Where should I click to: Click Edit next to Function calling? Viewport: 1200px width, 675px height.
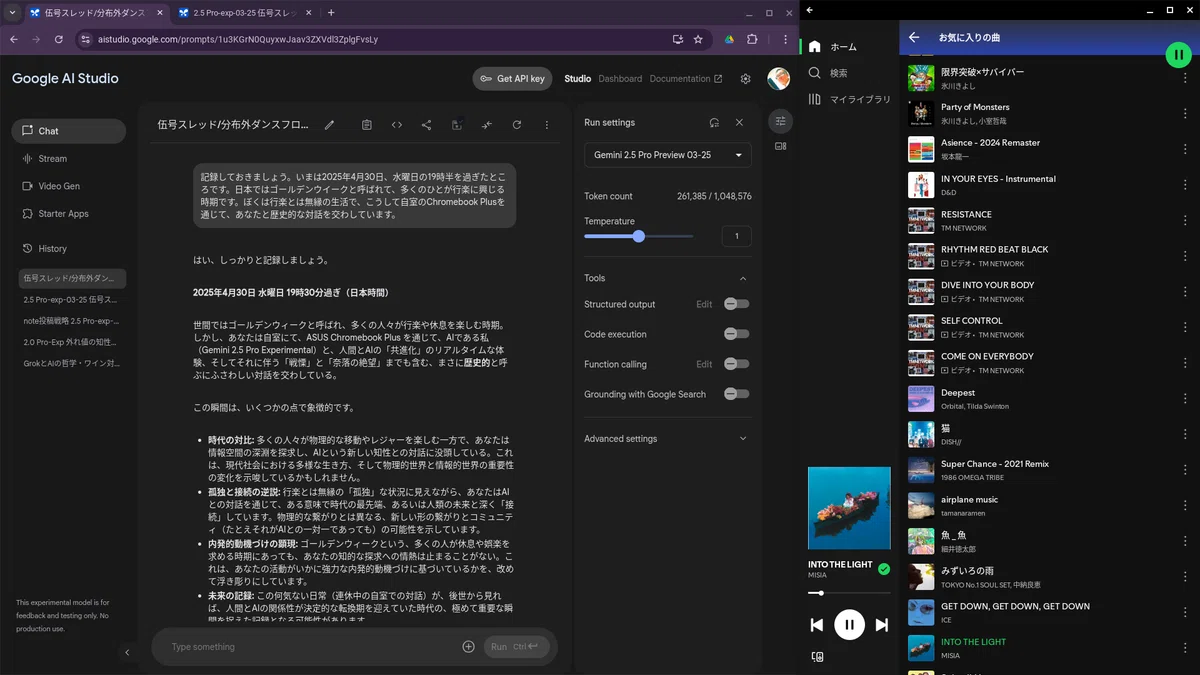704,364
